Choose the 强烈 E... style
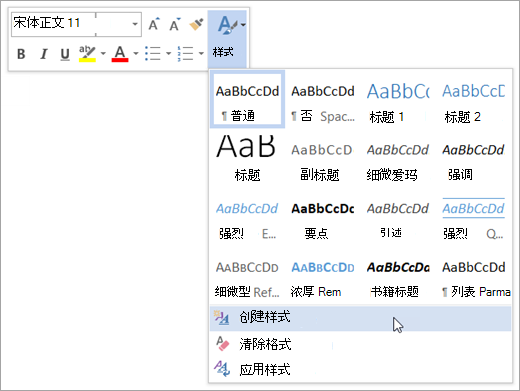Viewport: 520px width, 391px height. 247,217
